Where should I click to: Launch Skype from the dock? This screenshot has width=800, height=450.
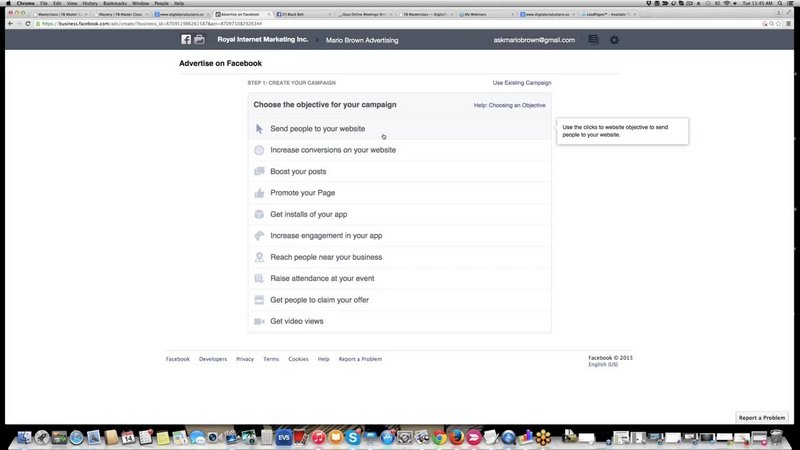click(353, 437)
